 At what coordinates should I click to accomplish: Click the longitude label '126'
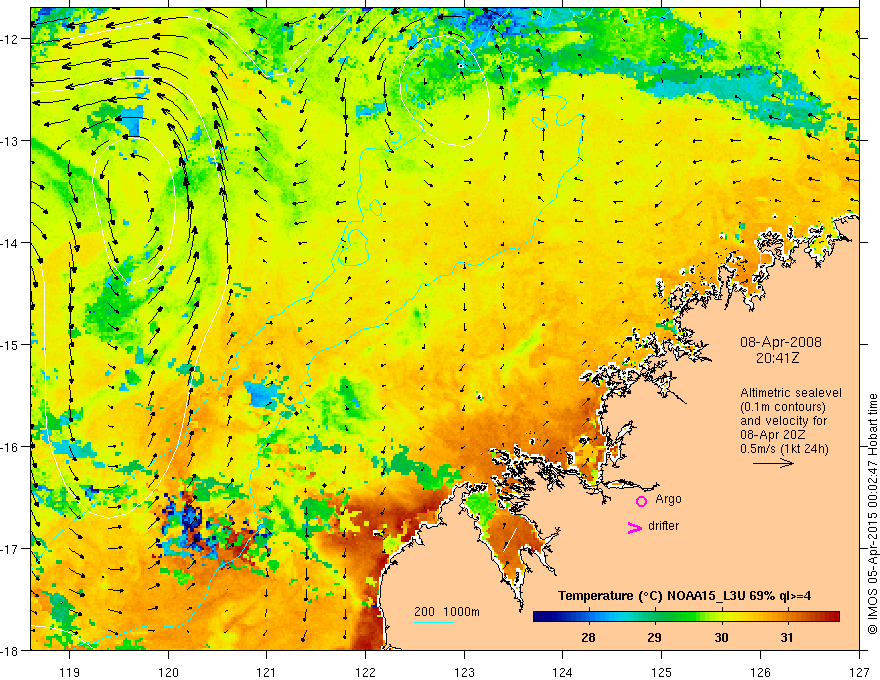click(760, 672)
